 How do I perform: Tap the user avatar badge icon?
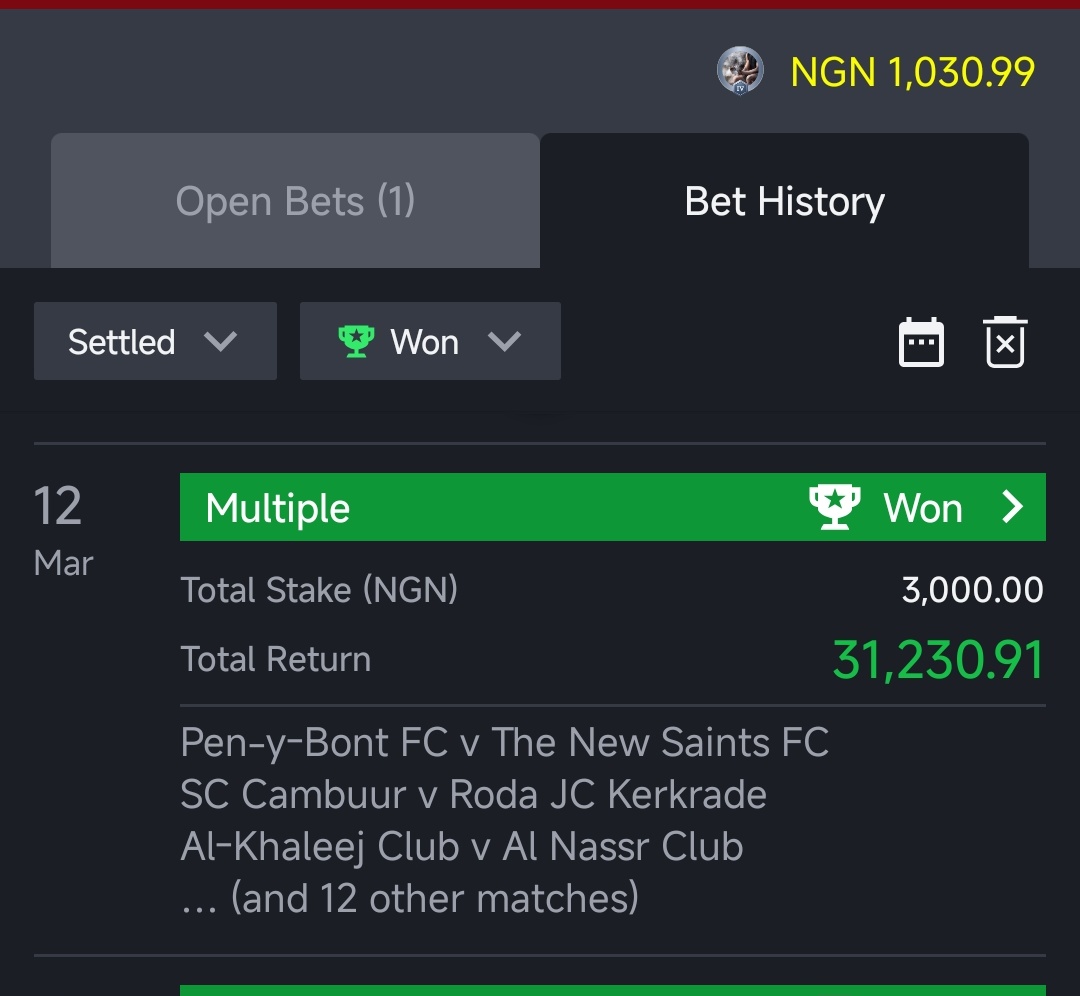[740, 70]
